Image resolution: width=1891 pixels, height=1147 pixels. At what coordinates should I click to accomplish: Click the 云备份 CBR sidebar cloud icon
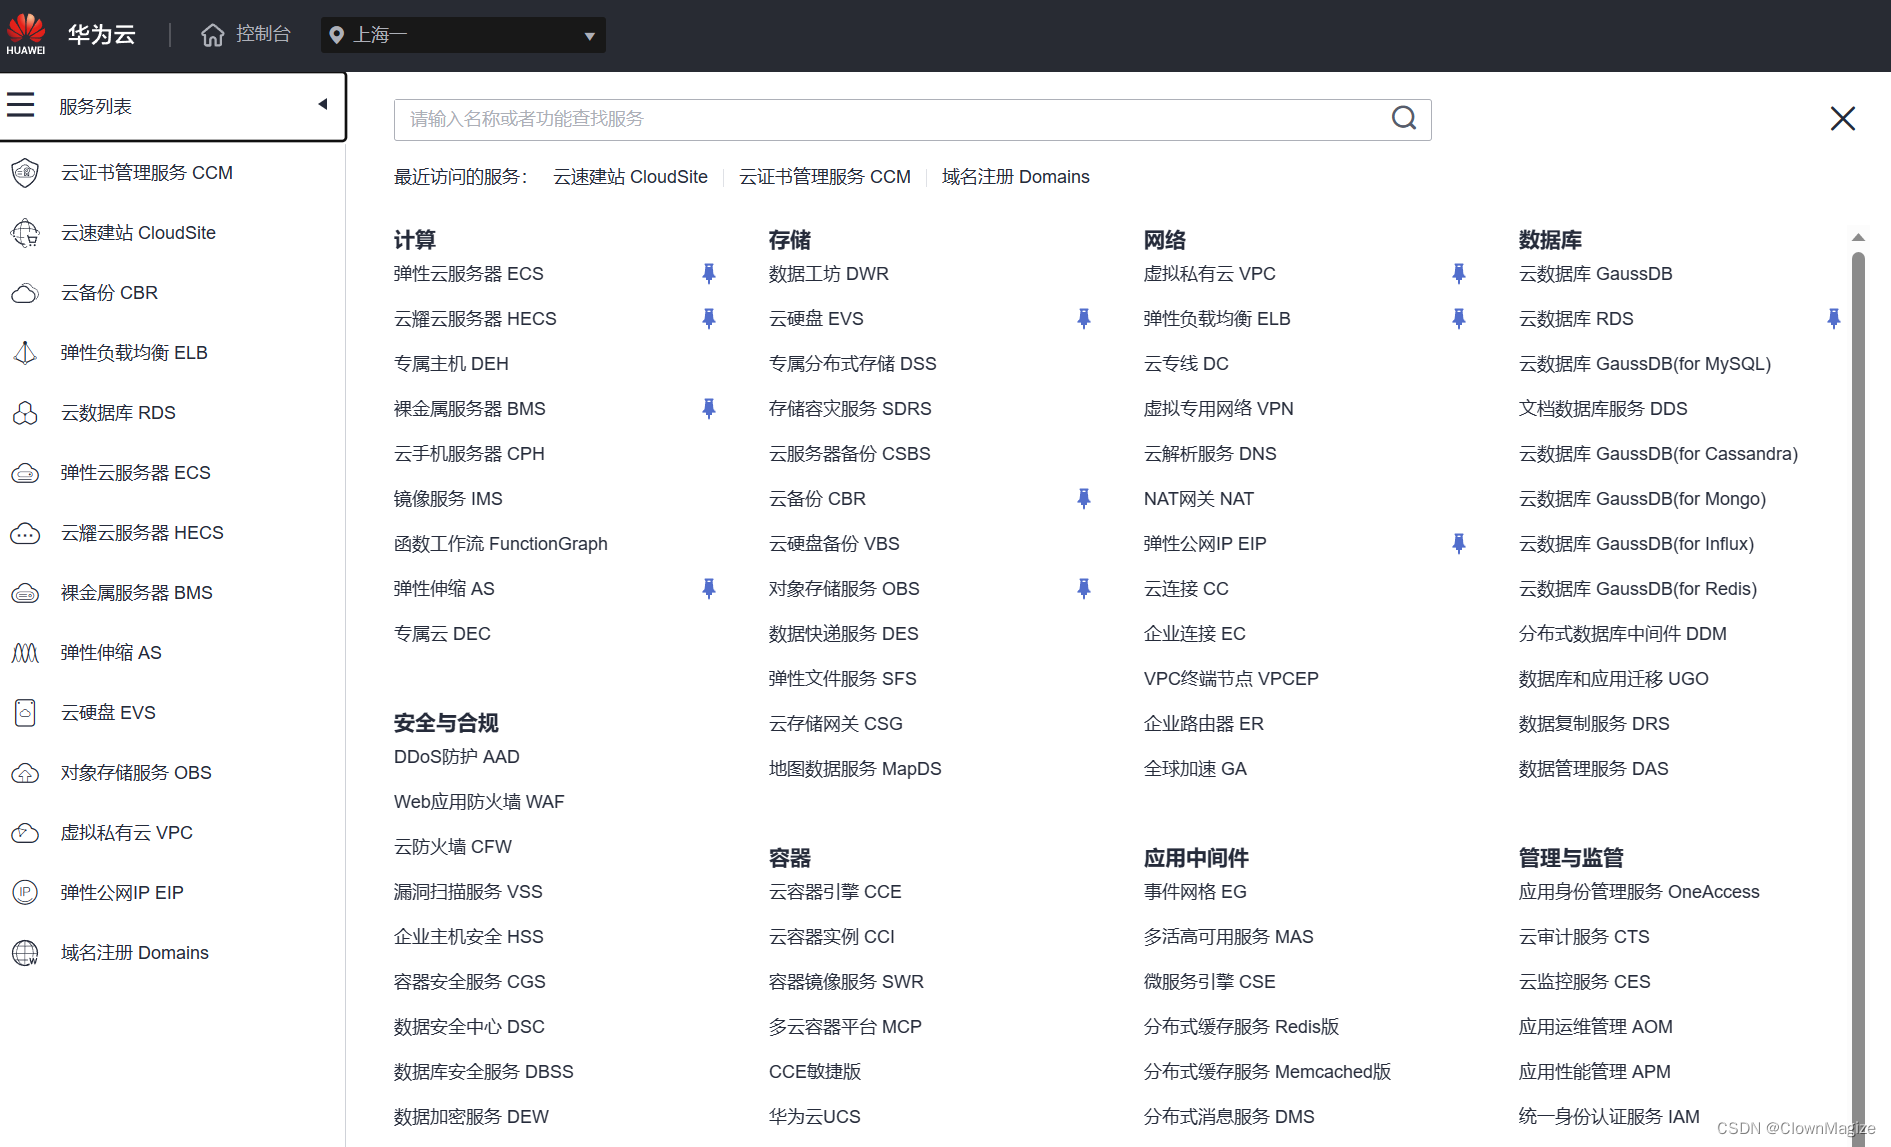[25, 293]
